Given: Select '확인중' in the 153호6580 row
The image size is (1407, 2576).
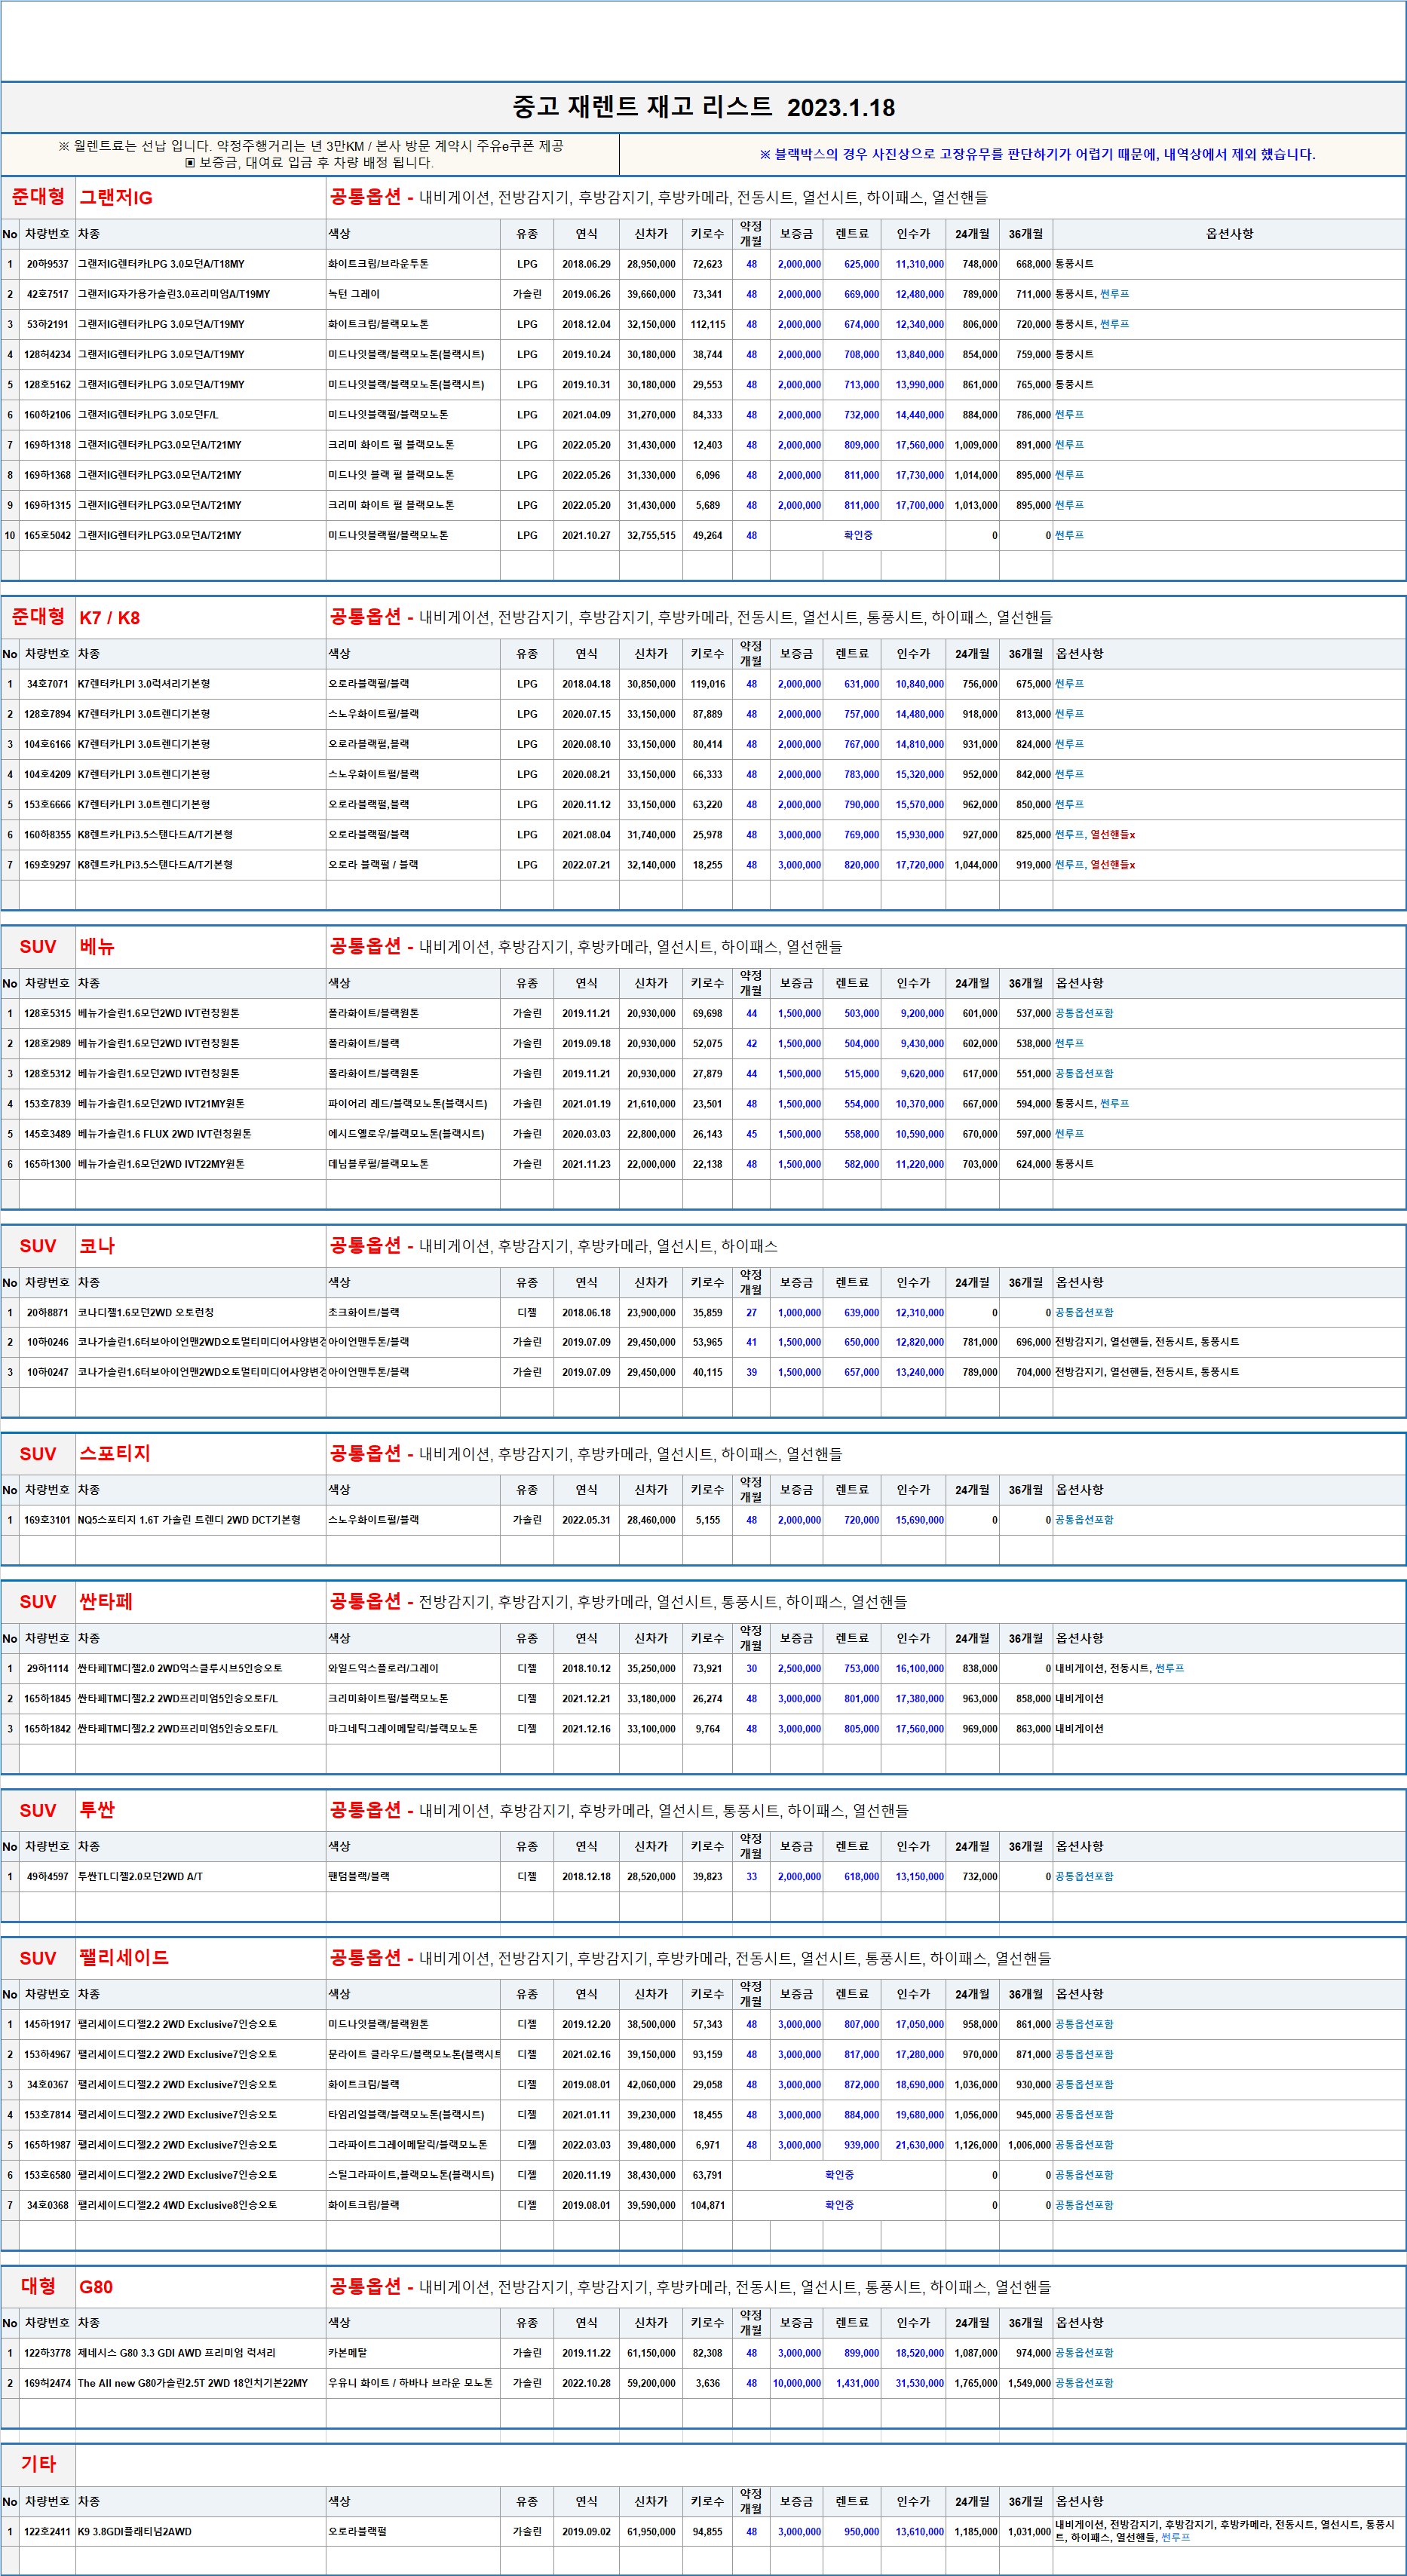Looking at the screenshot, I should (x=839, y=2174).
